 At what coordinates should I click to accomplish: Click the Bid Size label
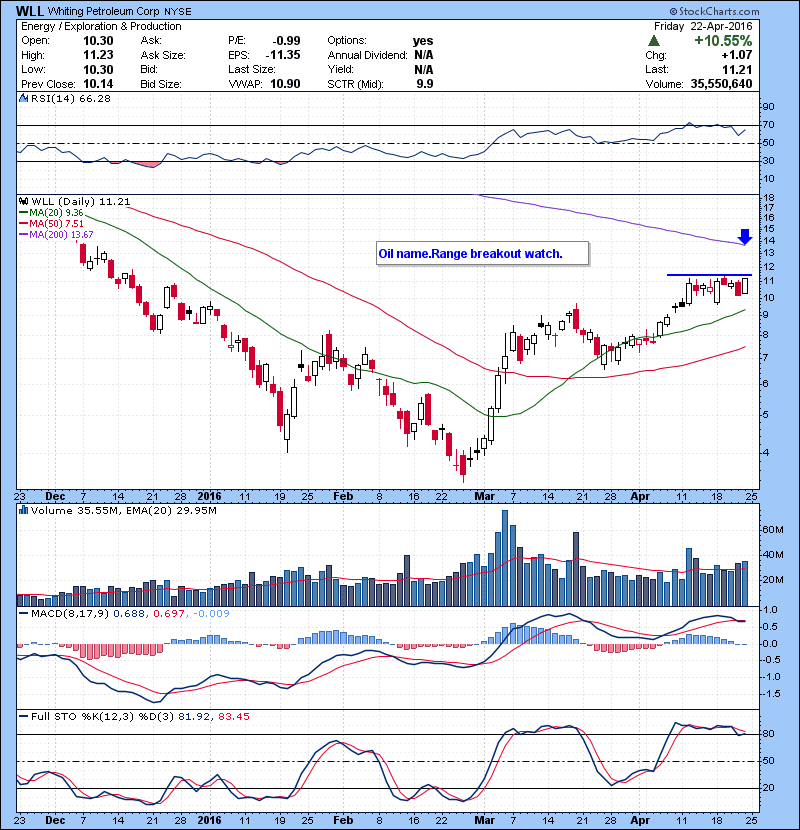point(161,84)
